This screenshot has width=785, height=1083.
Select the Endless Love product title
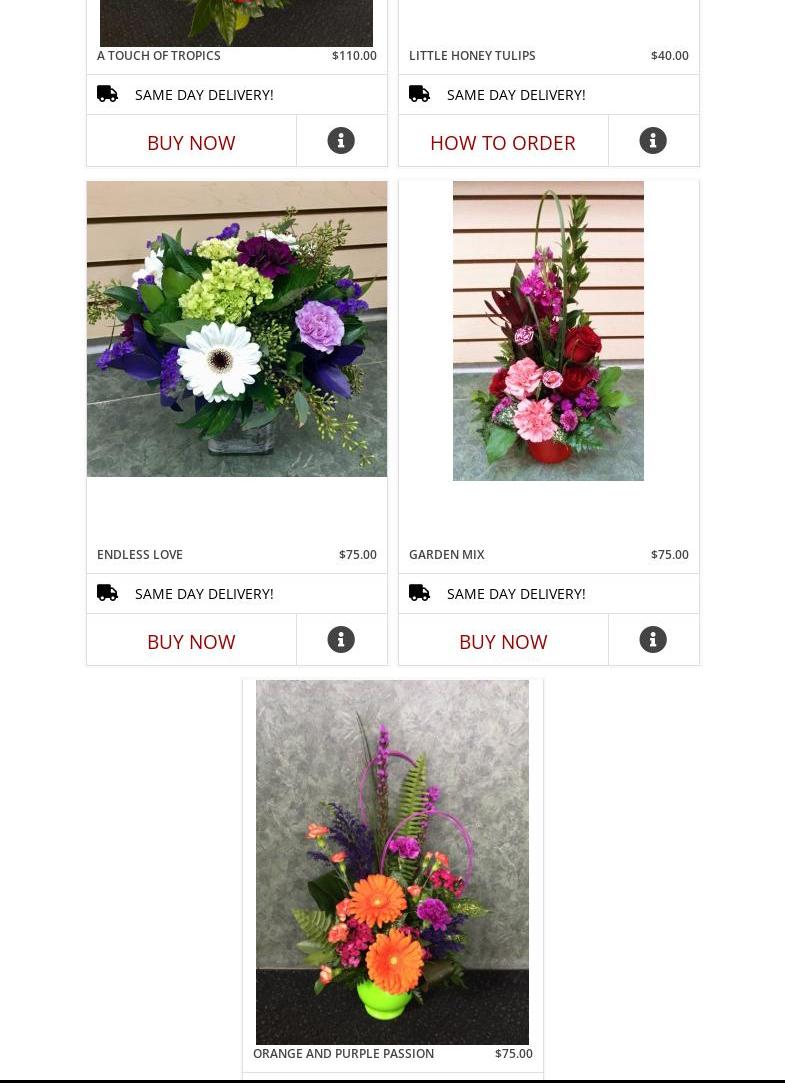click(x=139, y=555)
